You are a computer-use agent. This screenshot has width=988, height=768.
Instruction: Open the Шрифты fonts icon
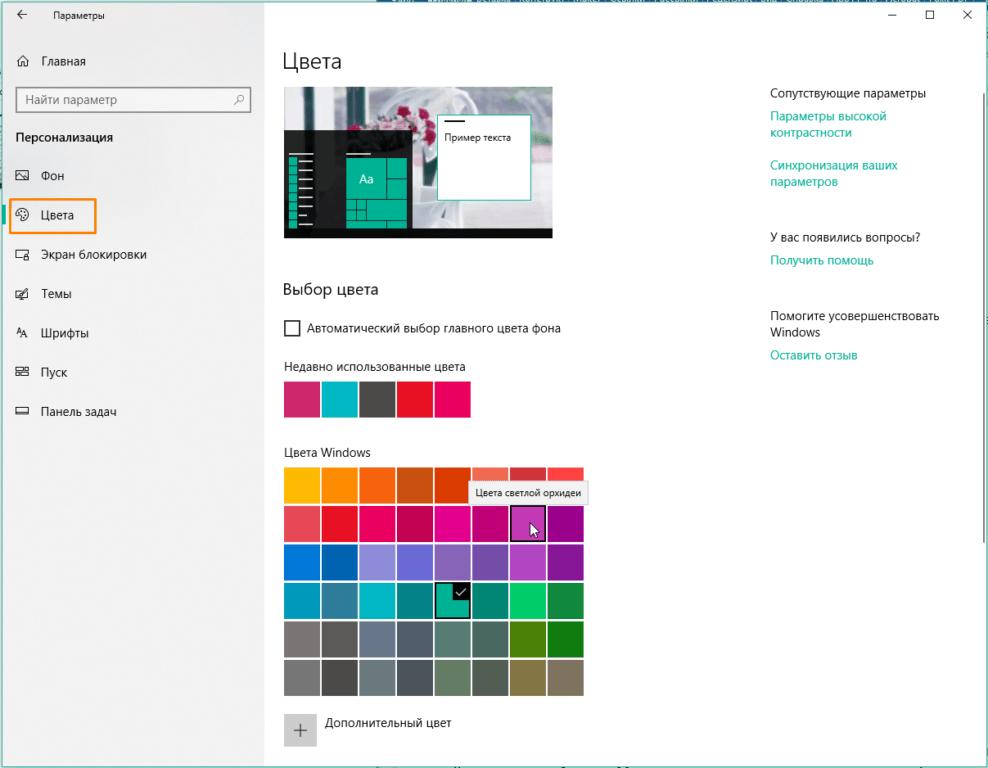[23, 333]
